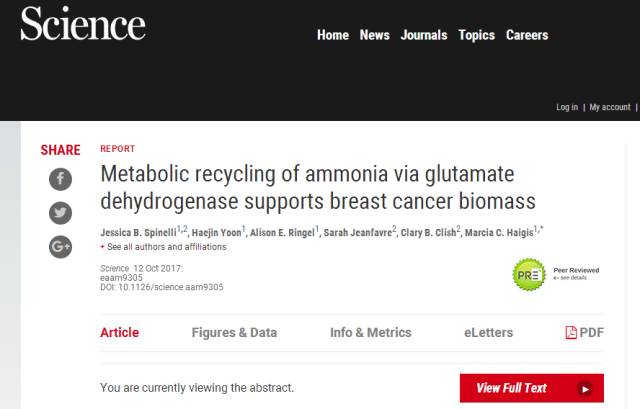Click the Science logo
The height and width of the screenshot is (409, 640).
tap(83, 26)
